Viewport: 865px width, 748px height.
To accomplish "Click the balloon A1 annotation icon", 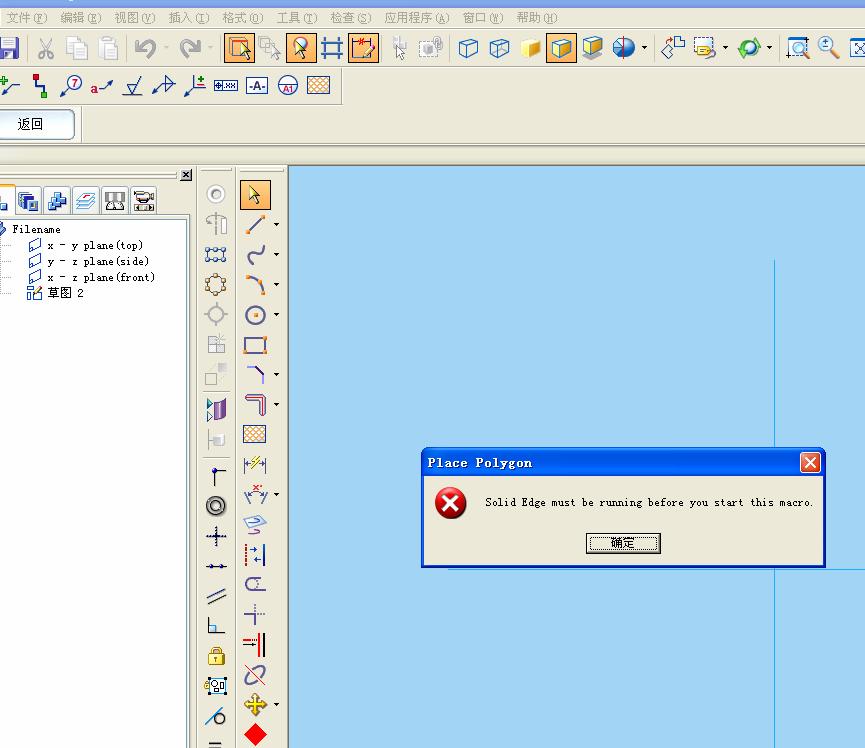I will click(287, 85).
